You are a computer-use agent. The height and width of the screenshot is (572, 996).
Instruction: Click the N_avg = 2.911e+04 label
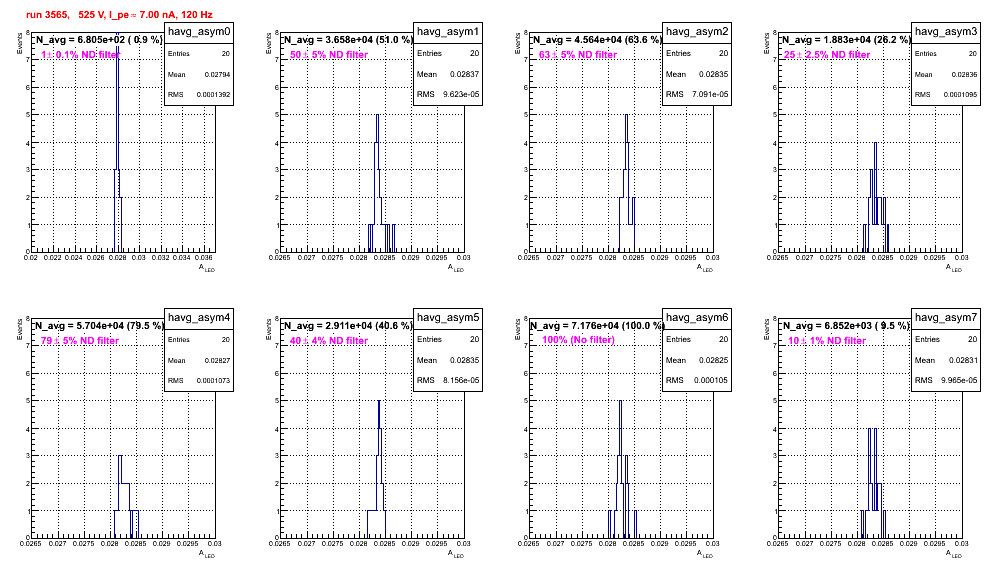click(348, 326)
